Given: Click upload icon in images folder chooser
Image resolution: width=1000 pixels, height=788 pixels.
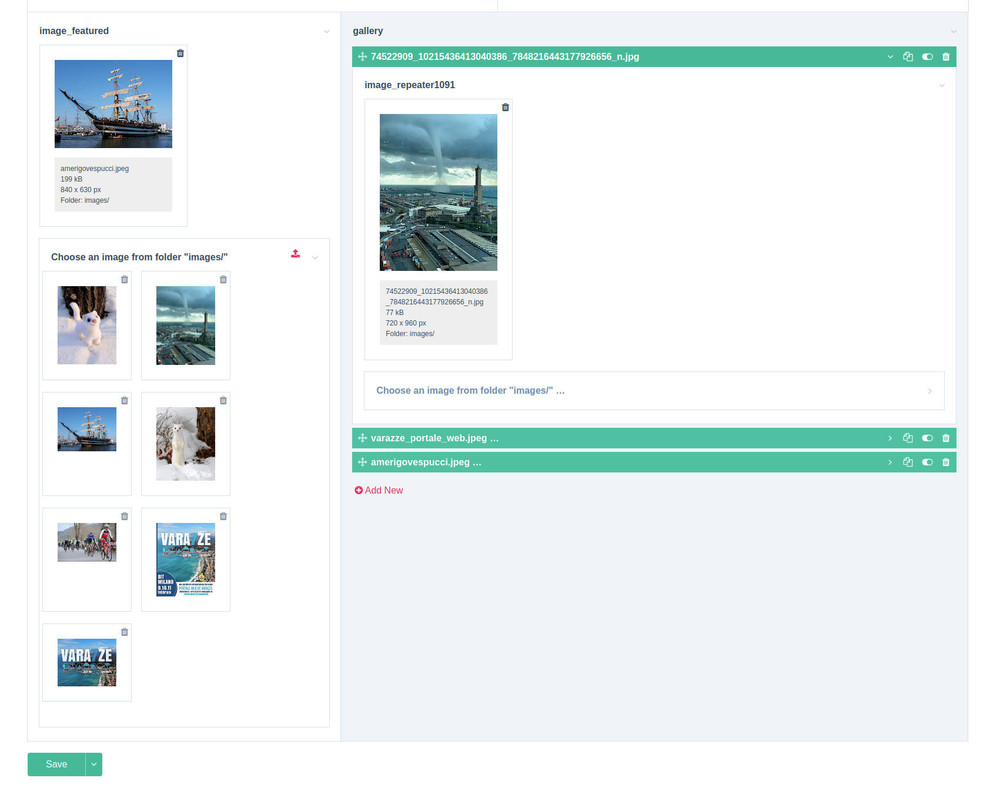Looking at the screenshot, I should [295, 255].
